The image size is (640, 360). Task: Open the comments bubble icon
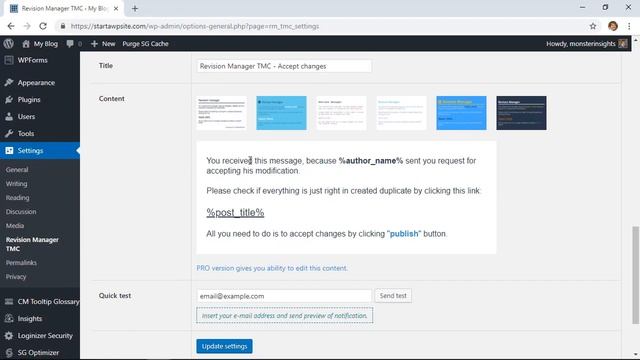74,44
